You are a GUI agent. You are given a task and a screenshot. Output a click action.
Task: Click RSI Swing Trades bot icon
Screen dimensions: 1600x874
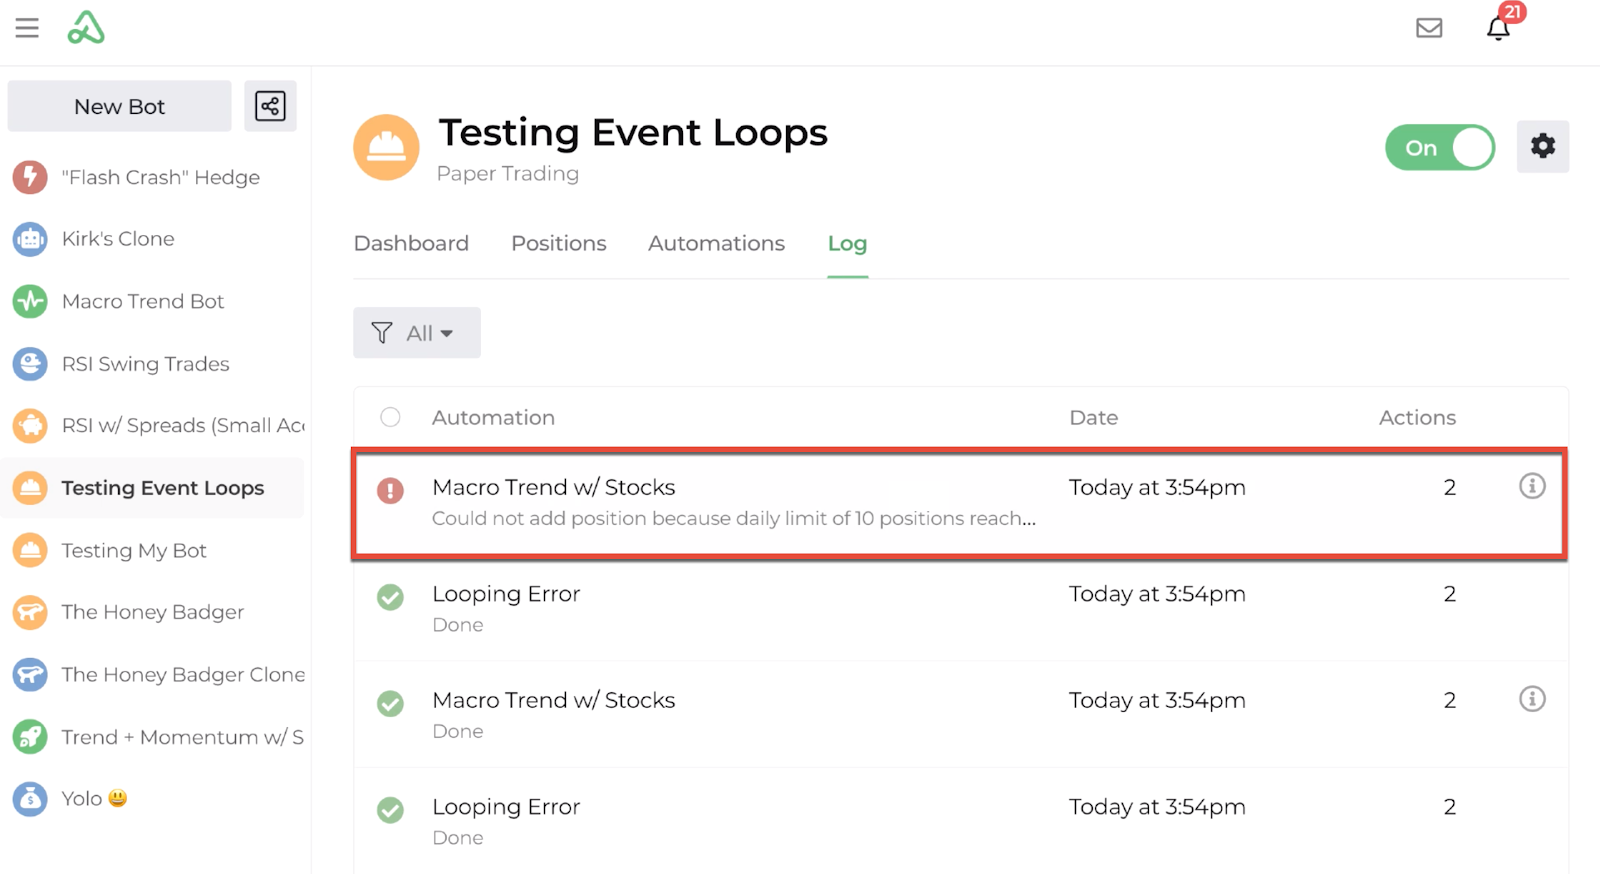point(30,364)
